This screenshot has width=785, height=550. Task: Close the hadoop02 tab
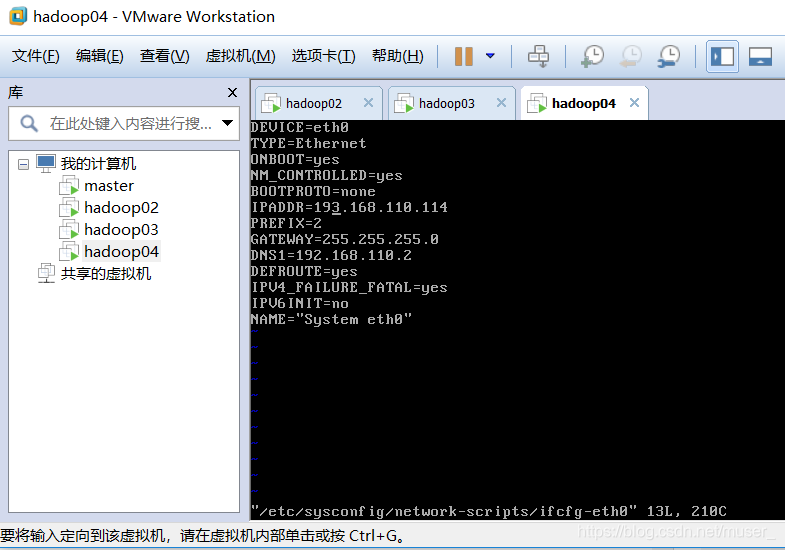point(368,103)
